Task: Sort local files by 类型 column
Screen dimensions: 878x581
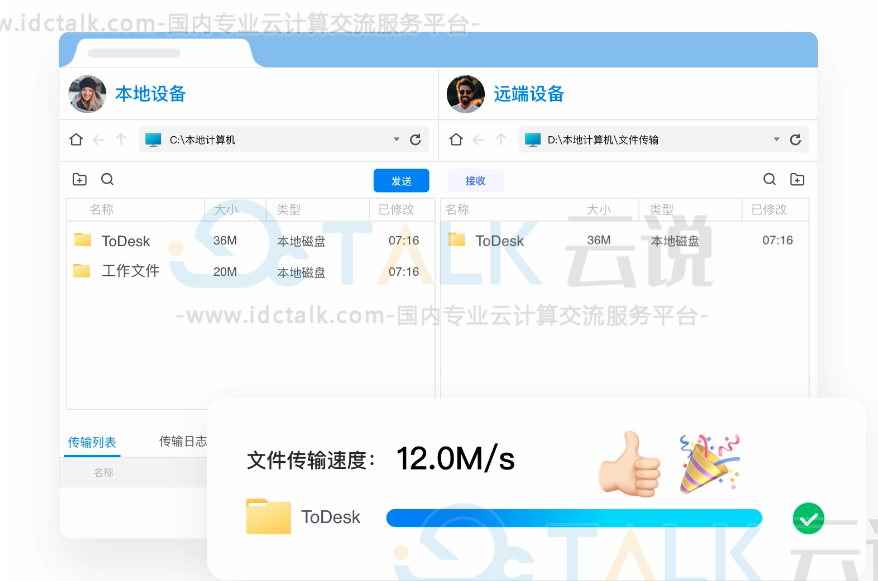Action: click(x=288, y=209)
